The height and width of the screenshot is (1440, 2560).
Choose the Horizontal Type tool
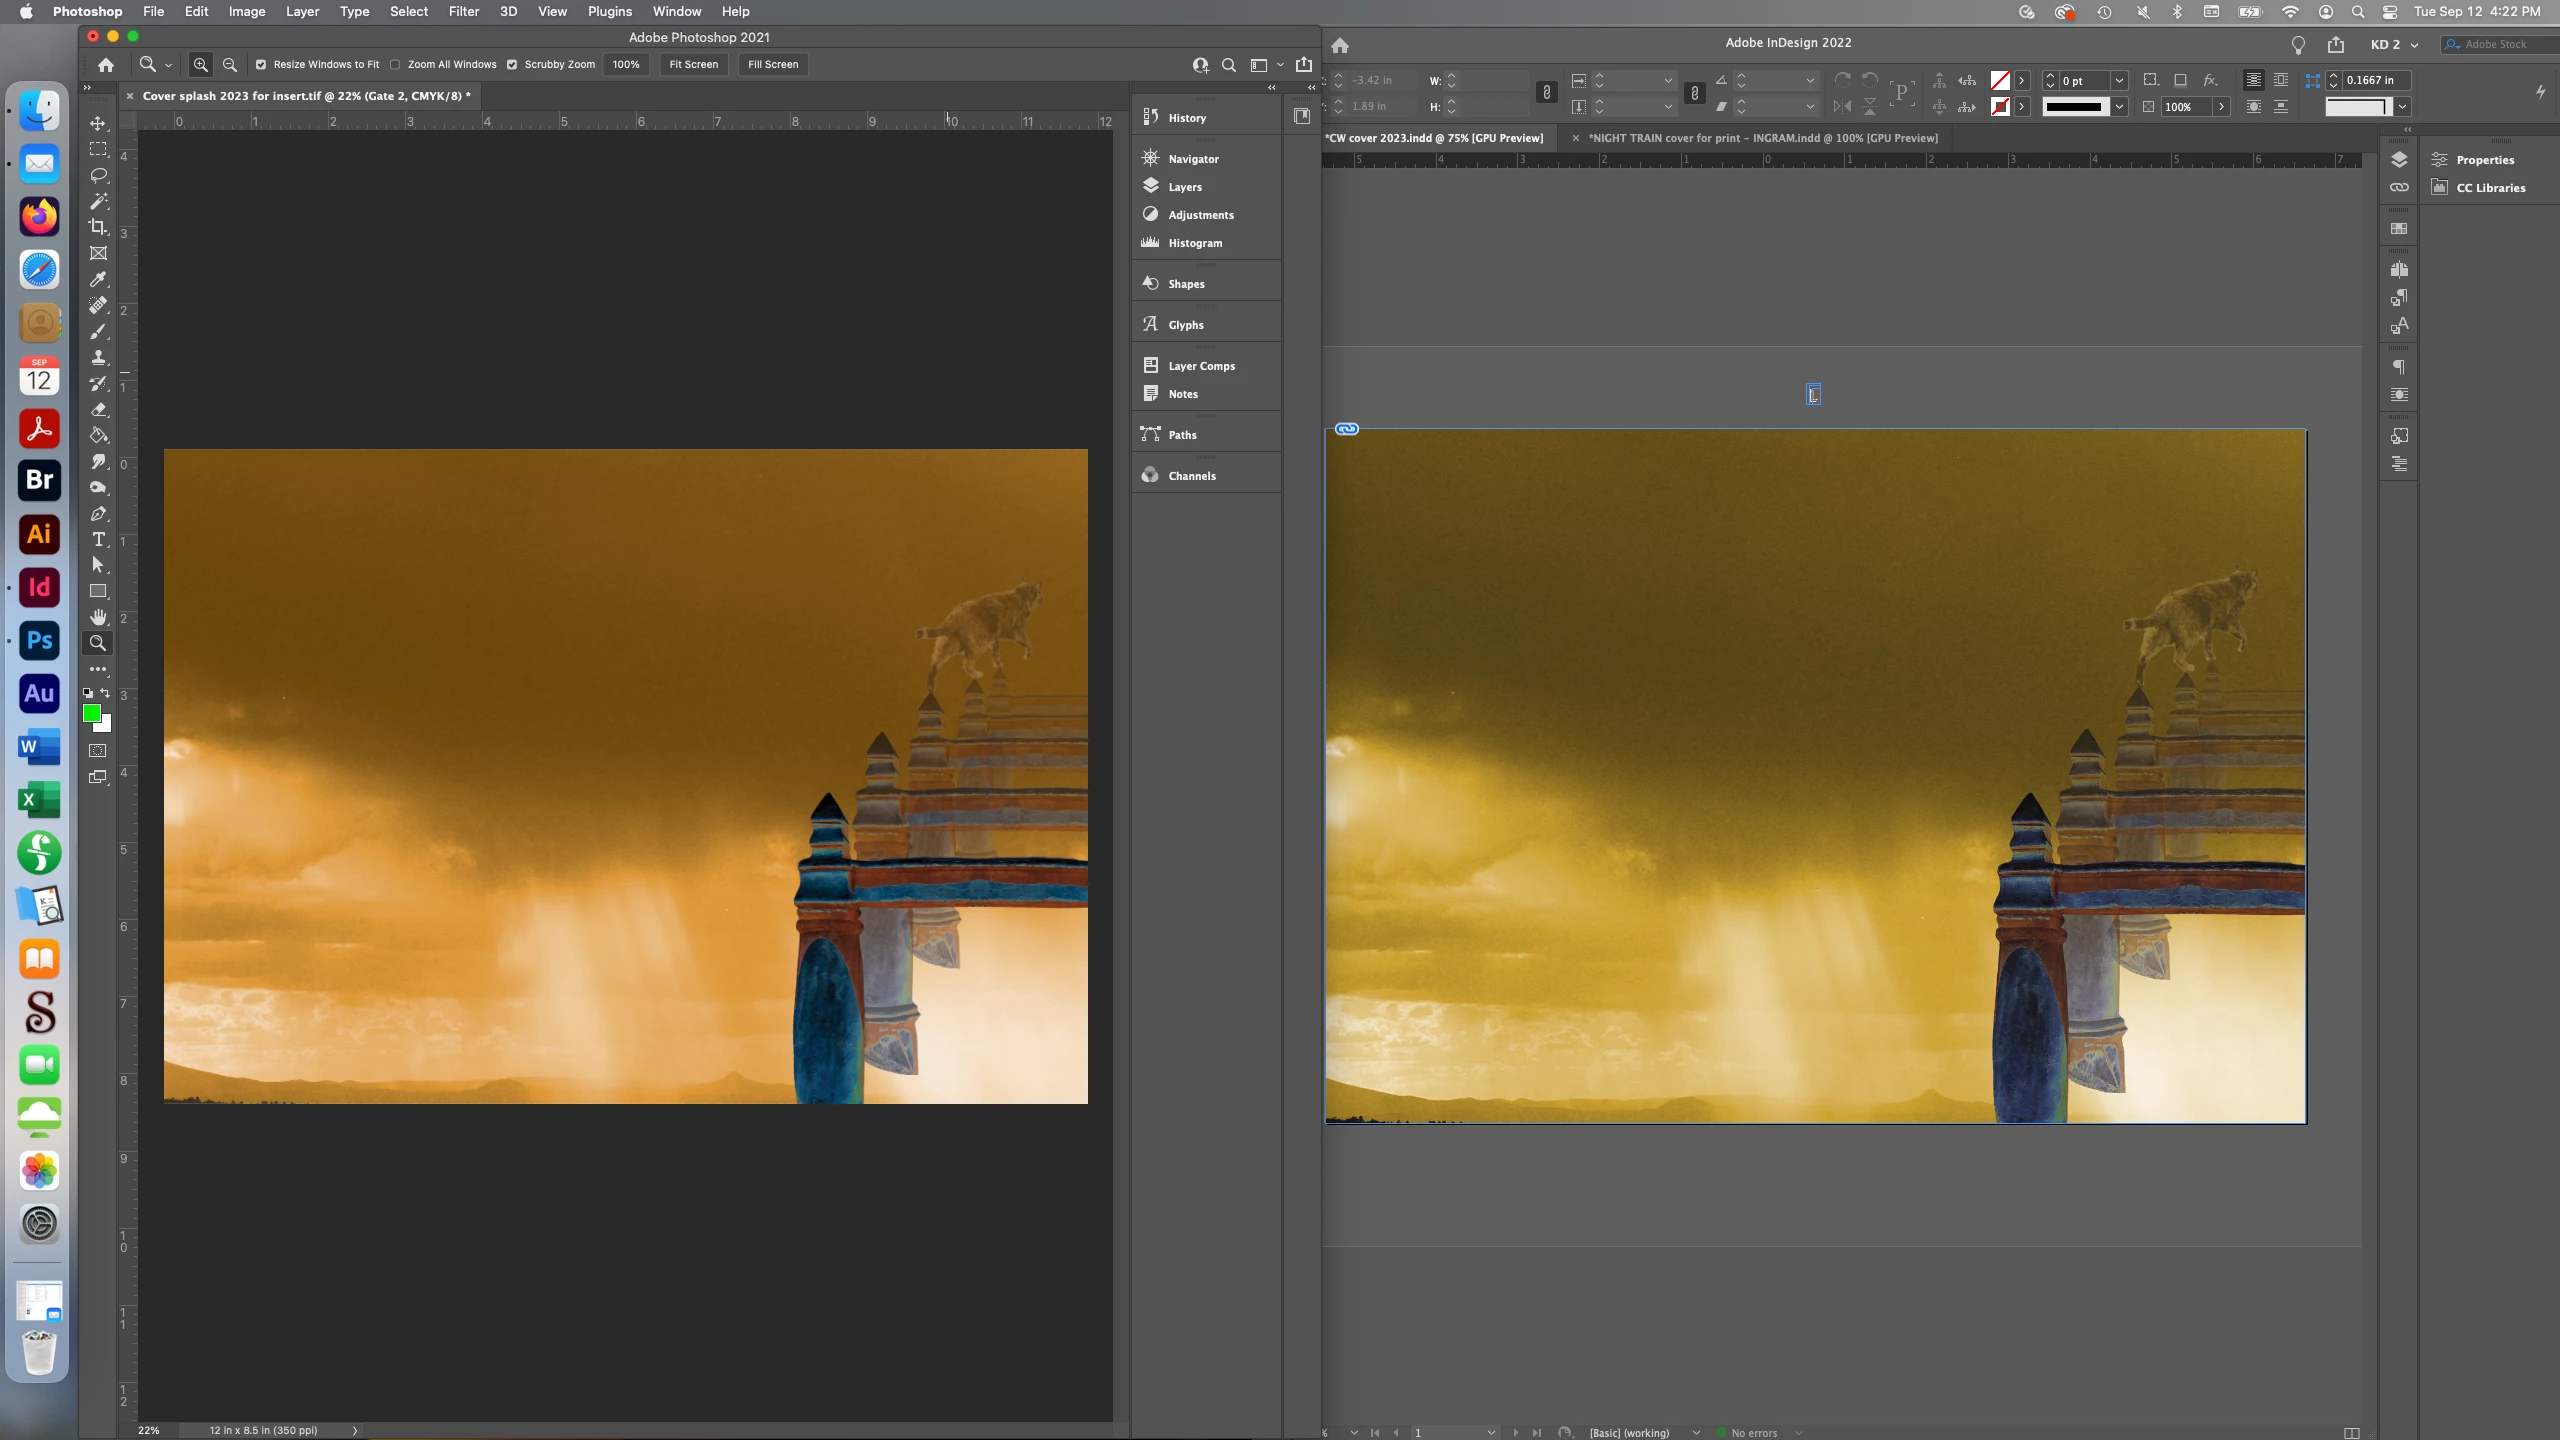click(x=98, y=540)
